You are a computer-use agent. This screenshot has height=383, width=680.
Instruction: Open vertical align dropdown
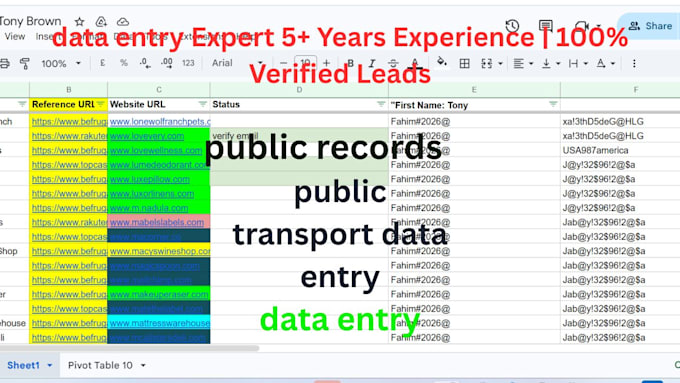[x=551, y=64]
